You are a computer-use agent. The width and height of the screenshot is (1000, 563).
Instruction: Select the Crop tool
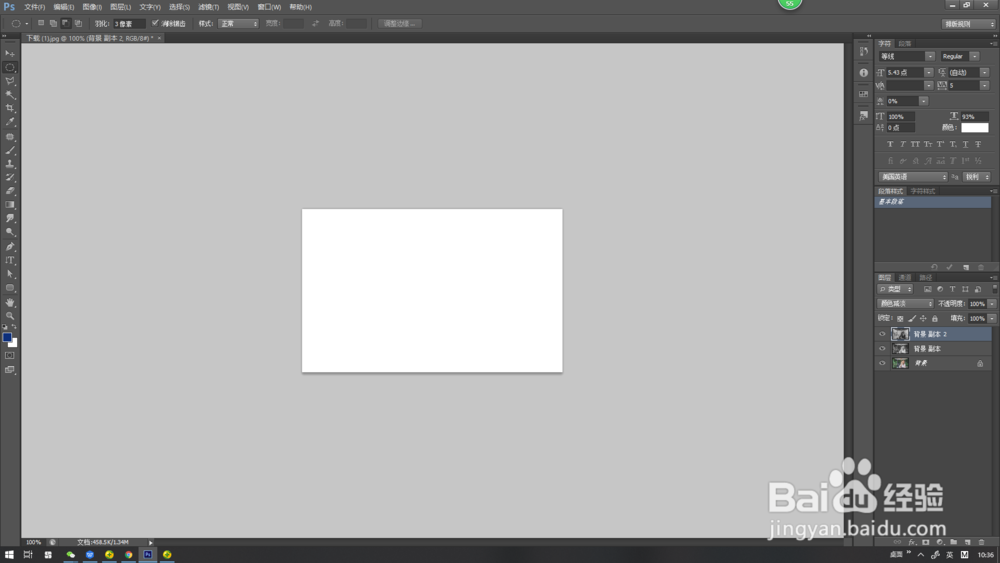tap(10, 108)
